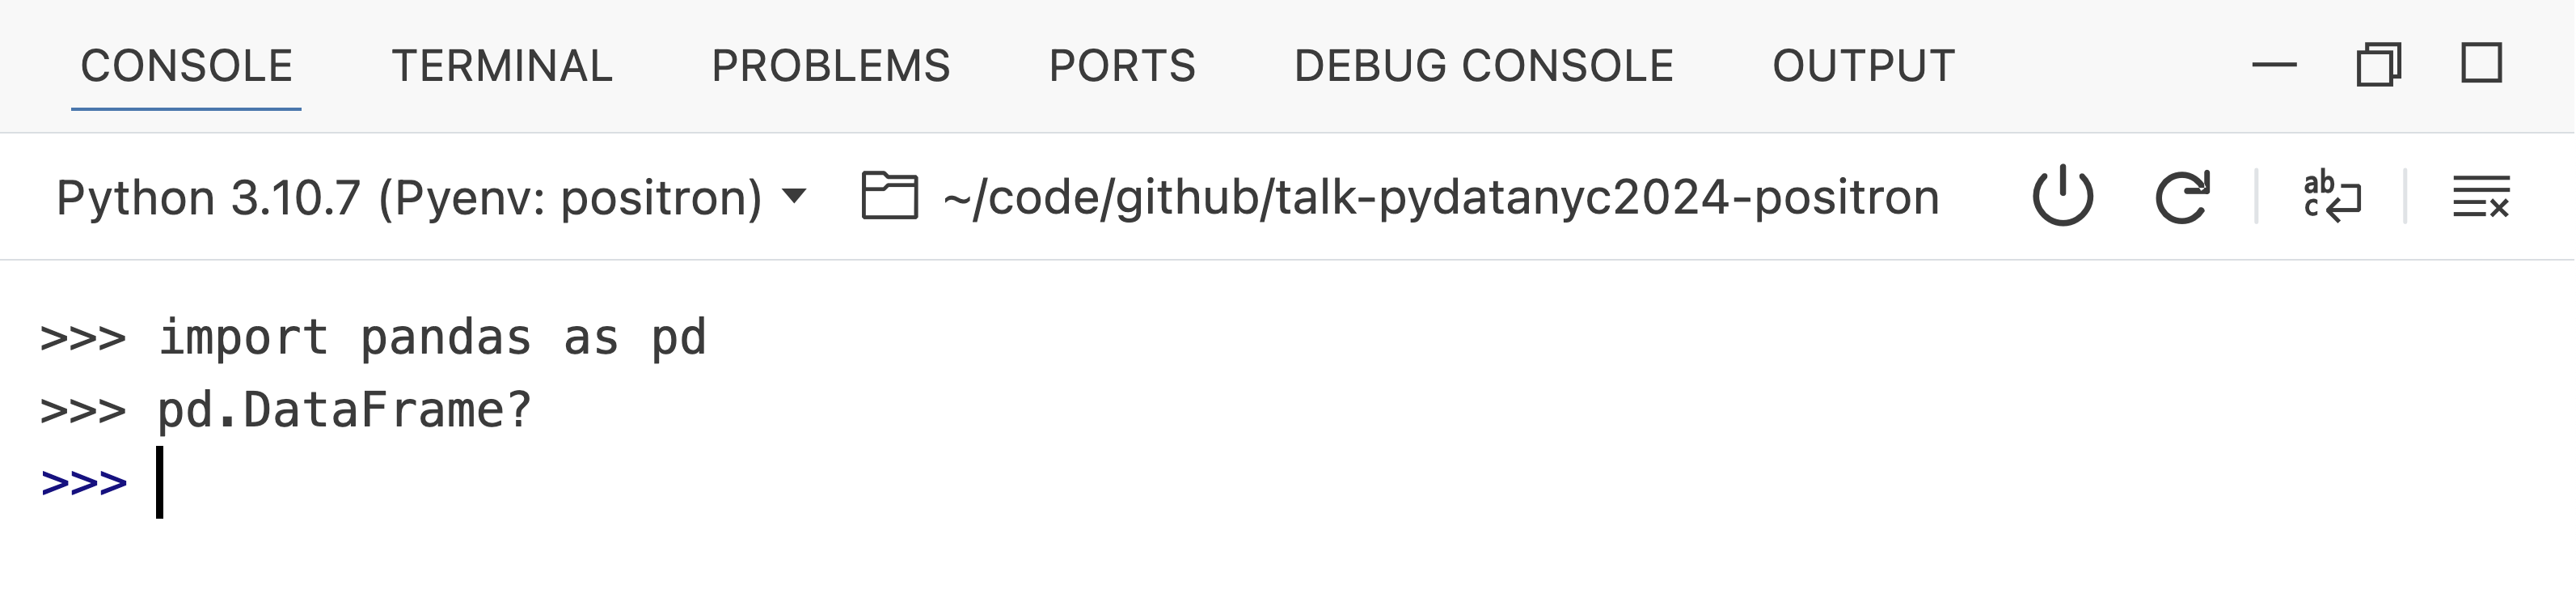Click the overlapping-squares restore panel icon
Screen dimensions: 2576x598
[x=2378, y=66]
